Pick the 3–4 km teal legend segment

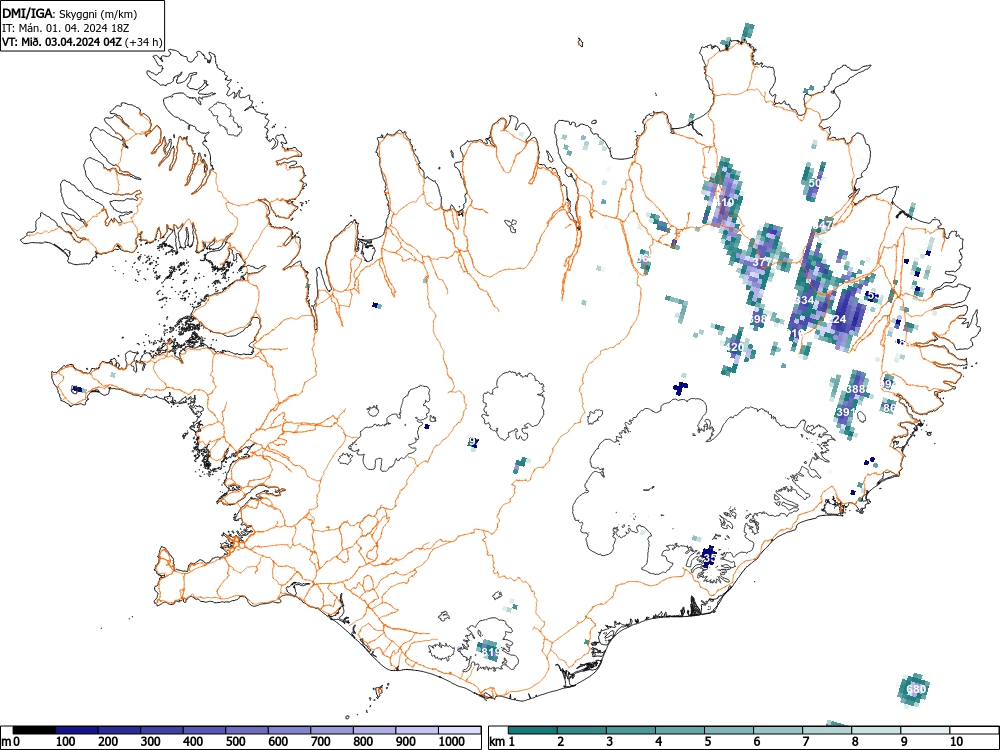(631, 730)
